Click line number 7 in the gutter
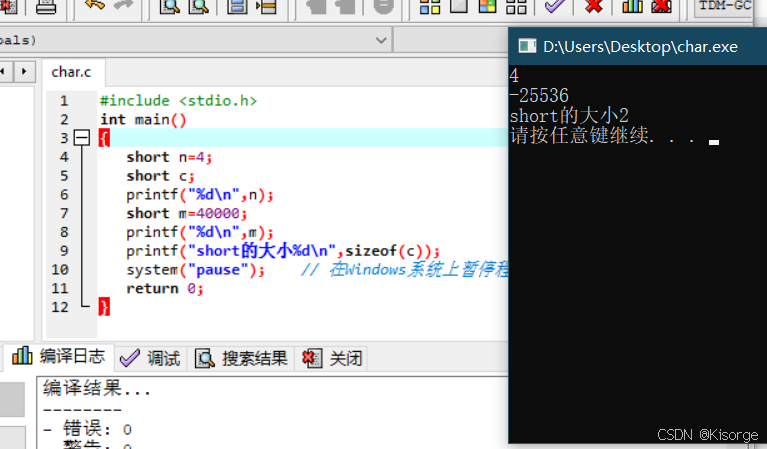The width and height of the screenshot is (767, 449). tap(64, 214)
